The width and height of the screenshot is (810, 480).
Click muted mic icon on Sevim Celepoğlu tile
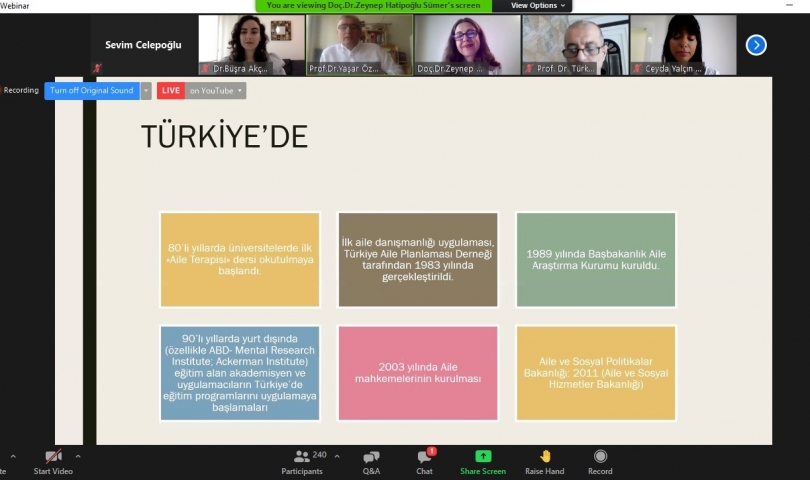pyautogui.click(x=97, y=68)
